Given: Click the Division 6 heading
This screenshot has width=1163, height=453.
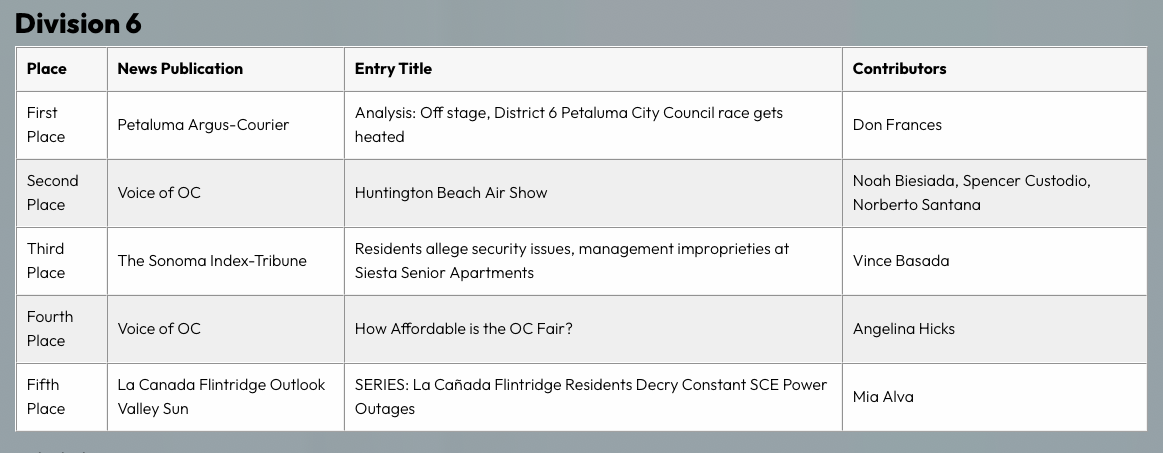Looking at the screenshot, I should coord(78,23).
